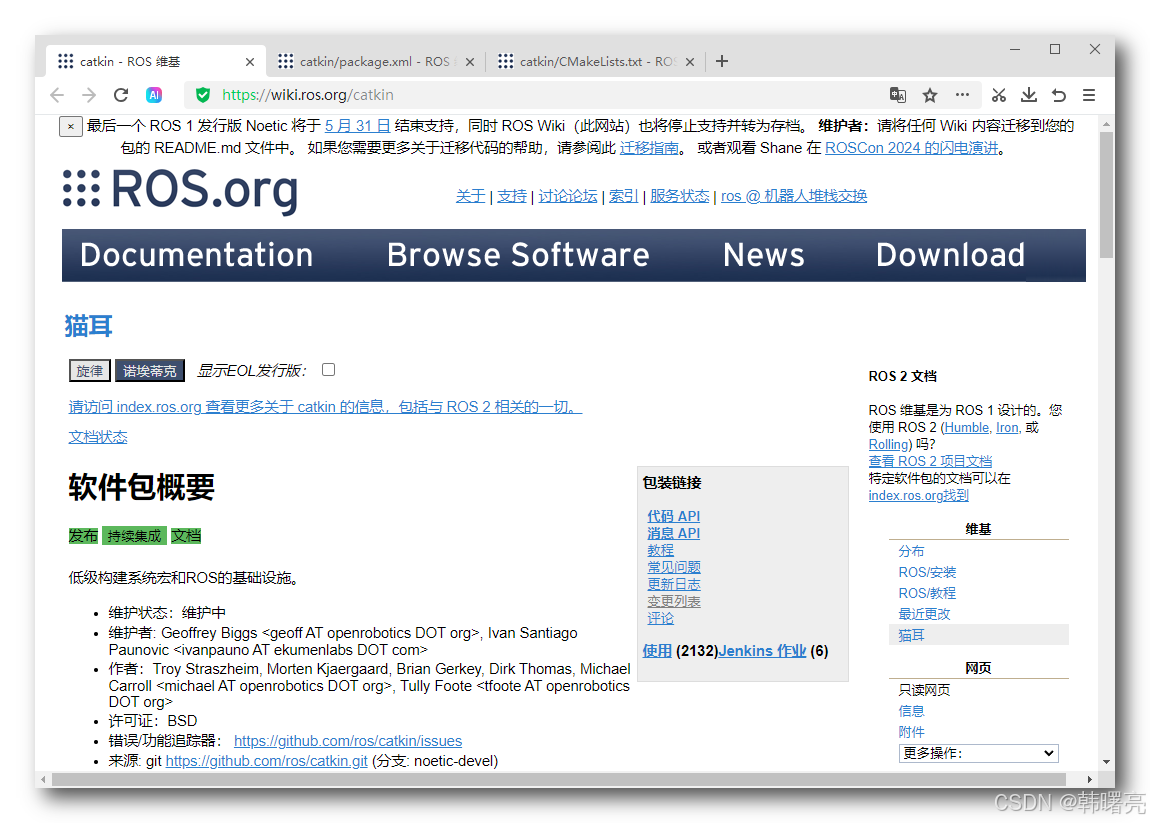Bookmark the page with the star icon
1150x823 pixels.
pos(930,95)
